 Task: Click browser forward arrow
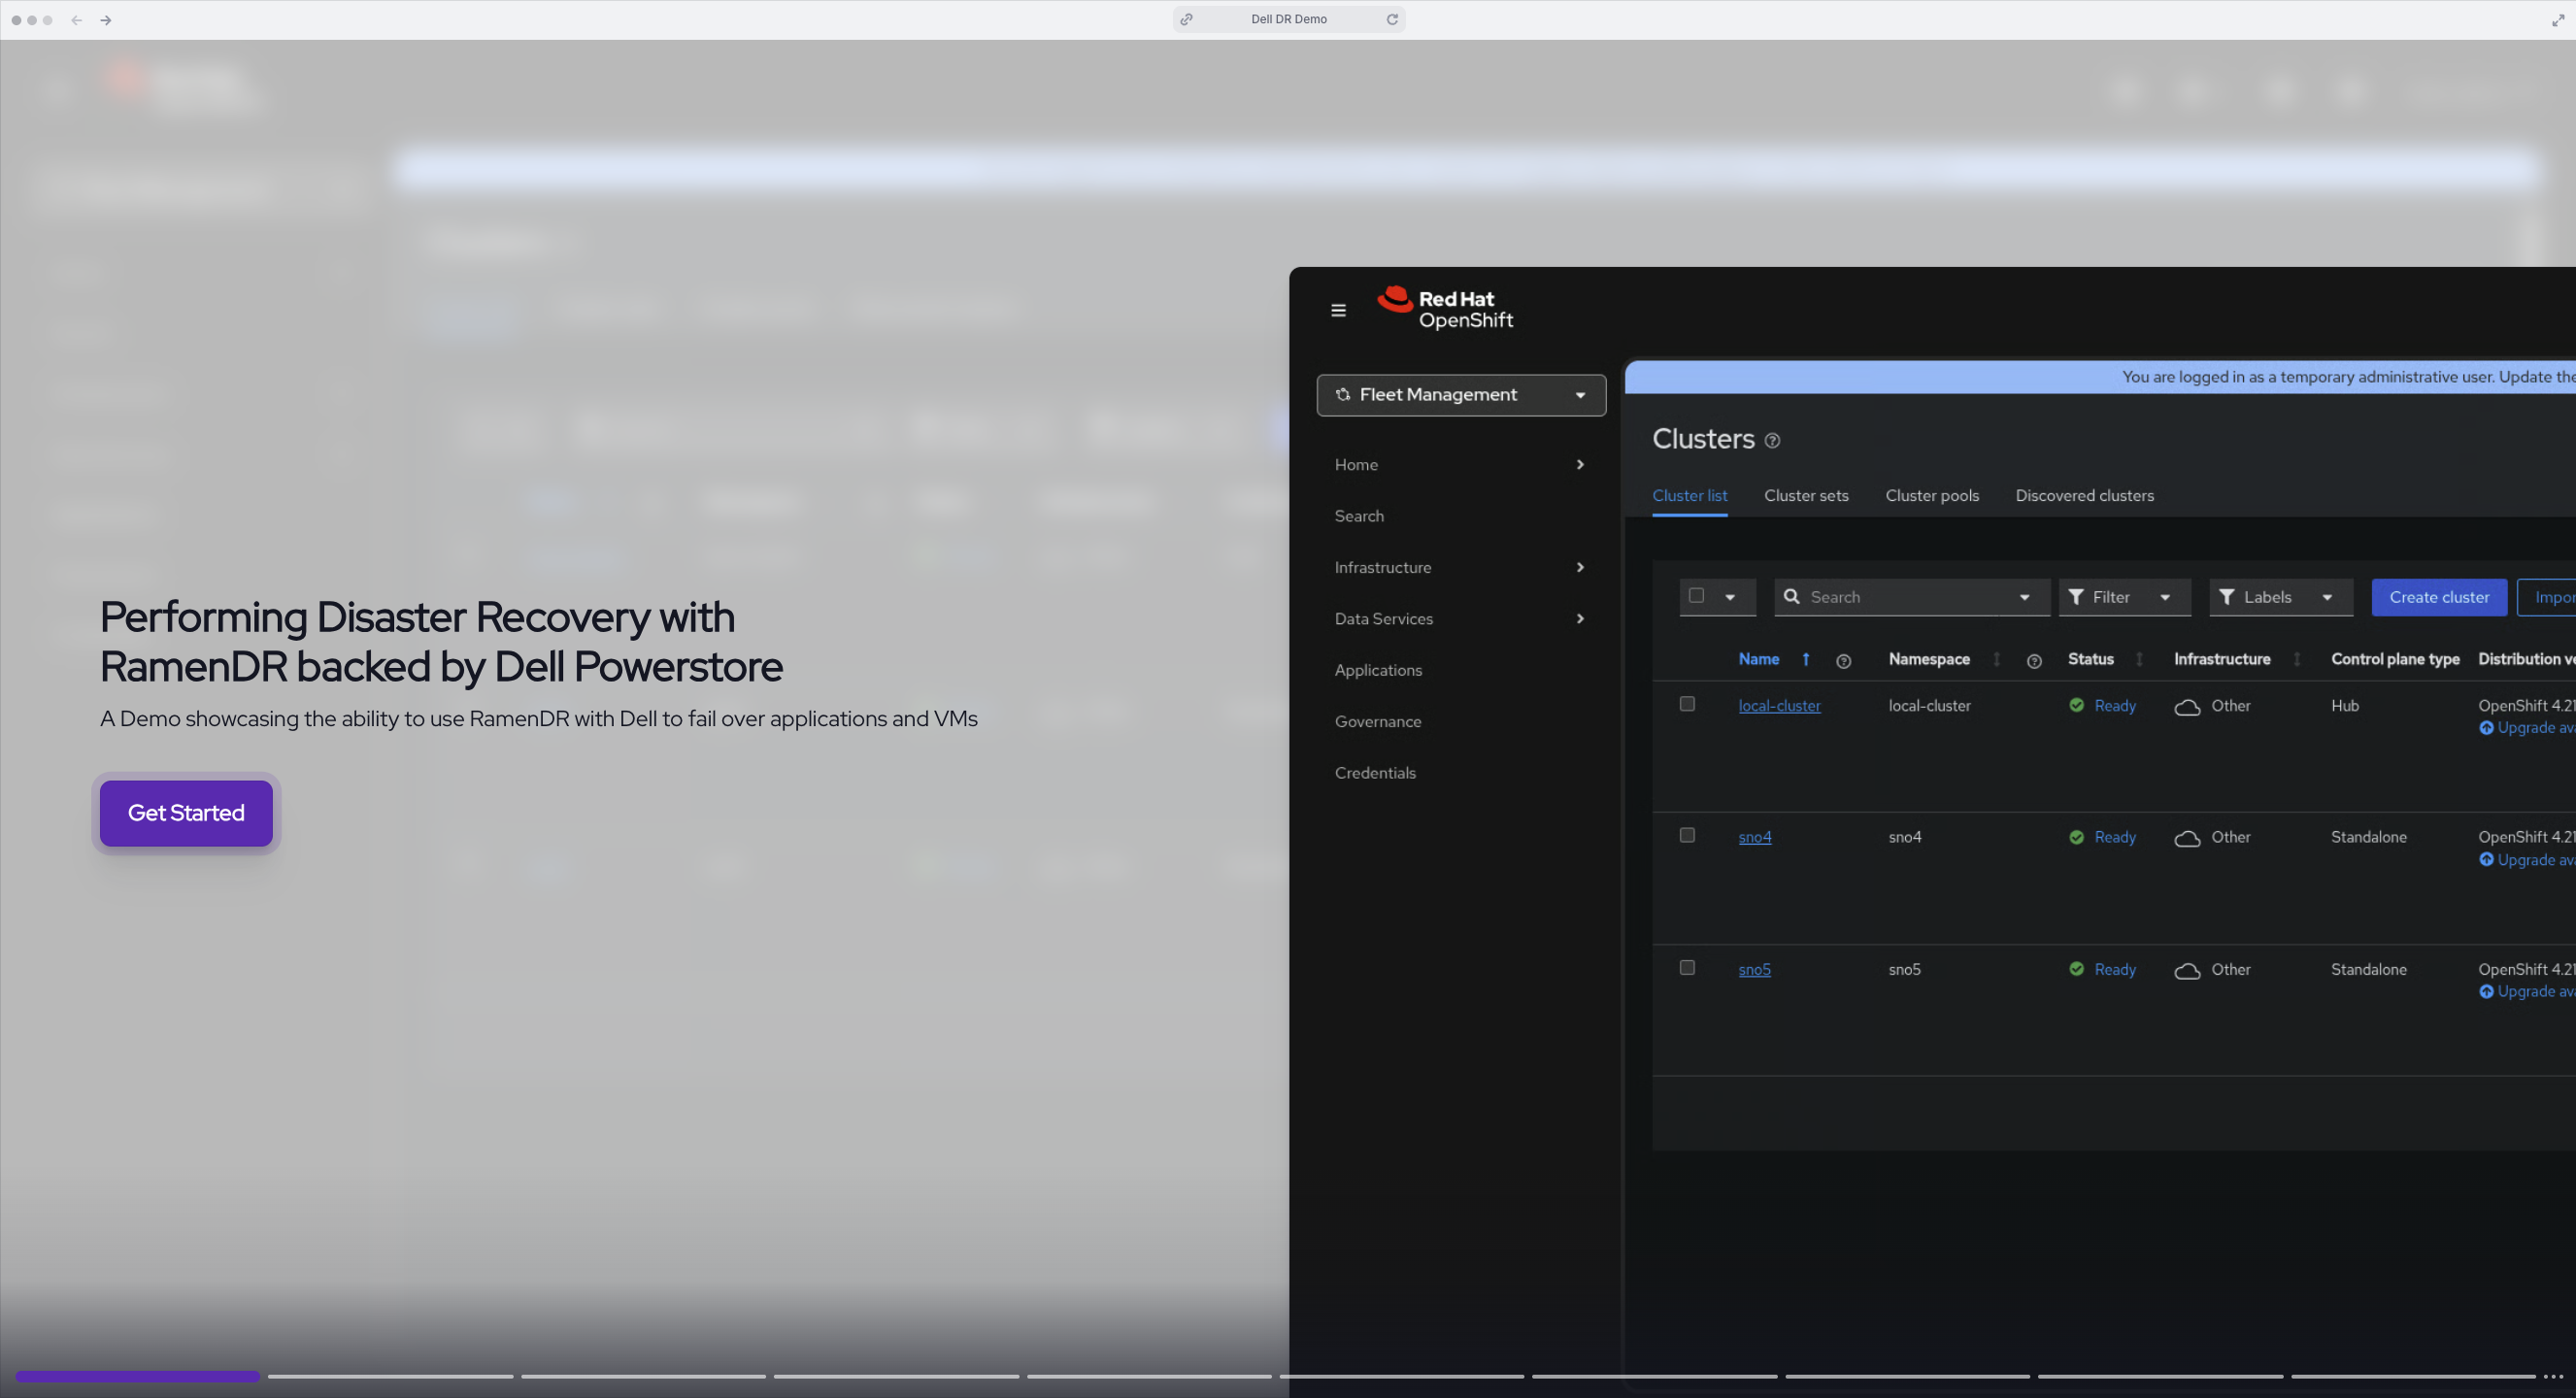pyautogui.click(x=106, y=20)
